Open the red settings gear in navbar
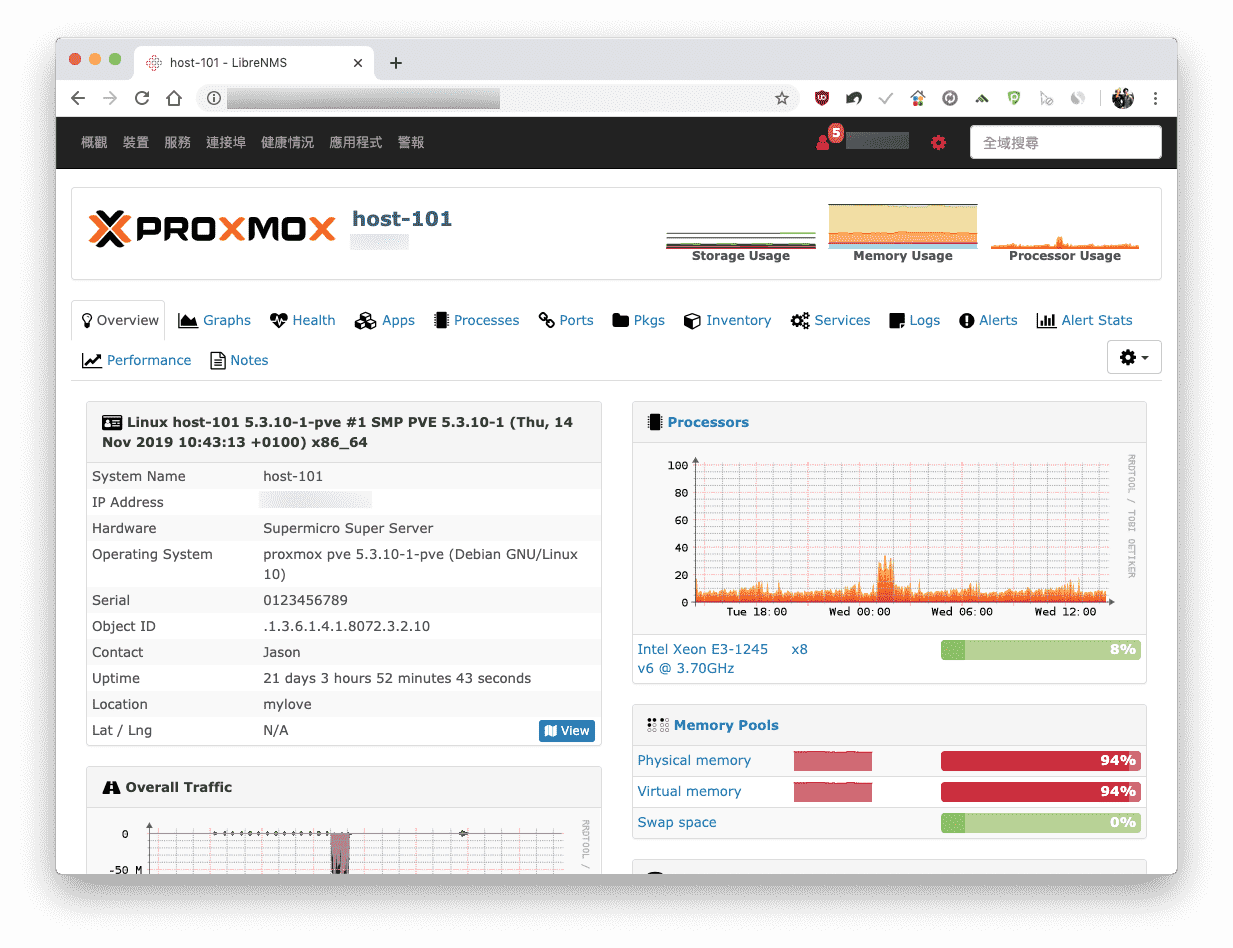This screenshot has width=1233, height=948. click(938, 143)
